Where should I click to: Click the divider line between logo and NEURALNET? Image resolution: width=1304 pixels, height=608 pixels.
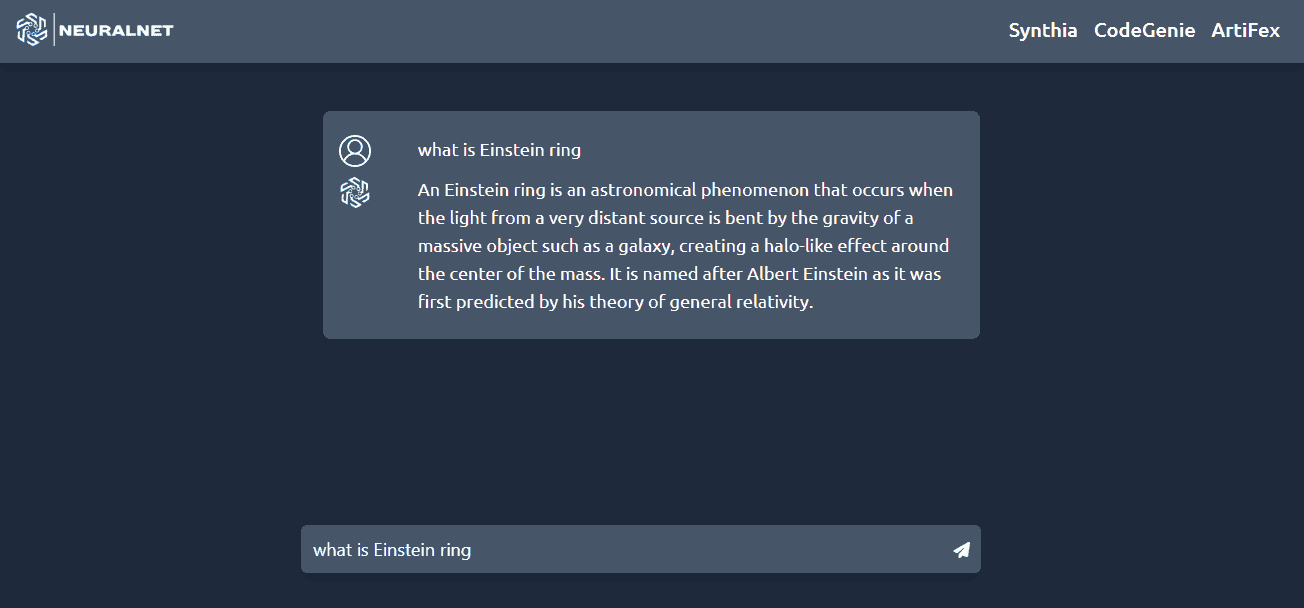(x=54, y=30)
